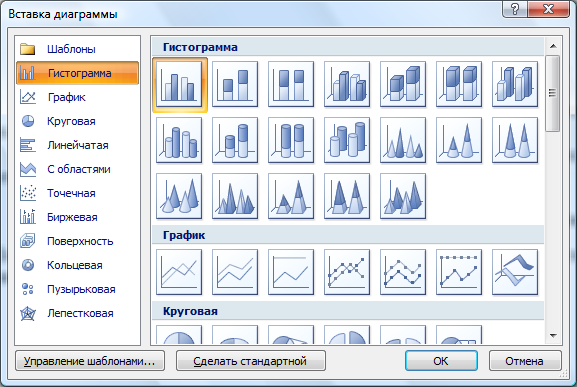Pick the 100% stacked cone chart
The width and height of the screenshot is (577, 387).
tap(515, 140)
